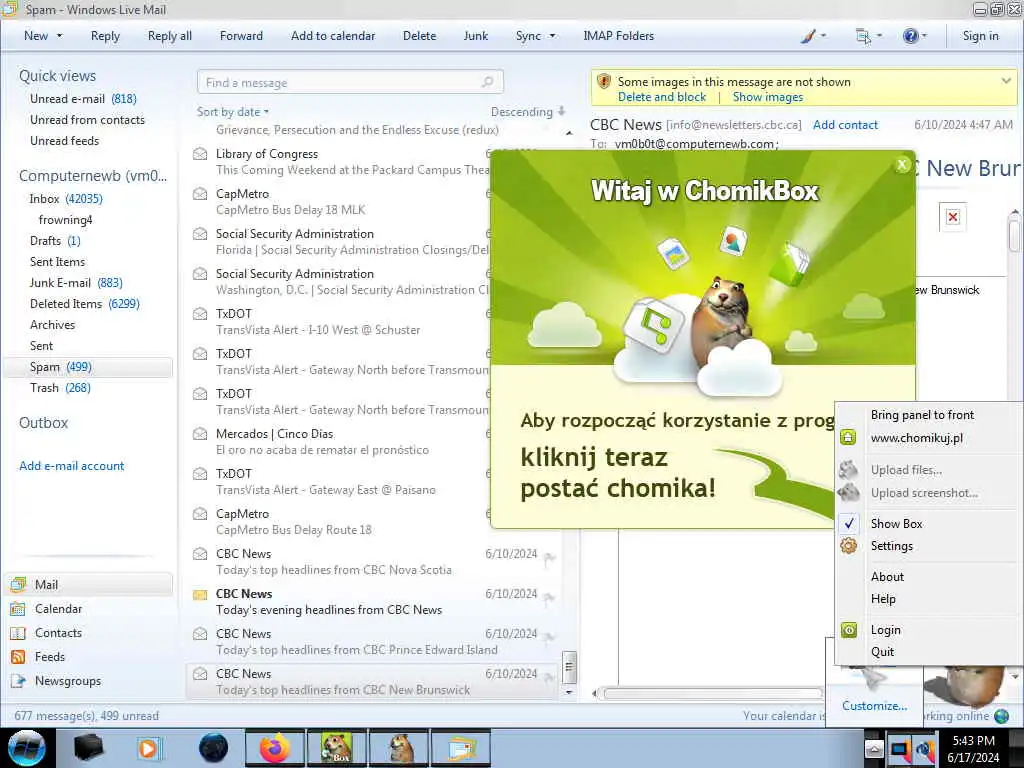
Task: Close the ChomikBox welcome popup
Action: pyautogui.click(x=902, y=165)
